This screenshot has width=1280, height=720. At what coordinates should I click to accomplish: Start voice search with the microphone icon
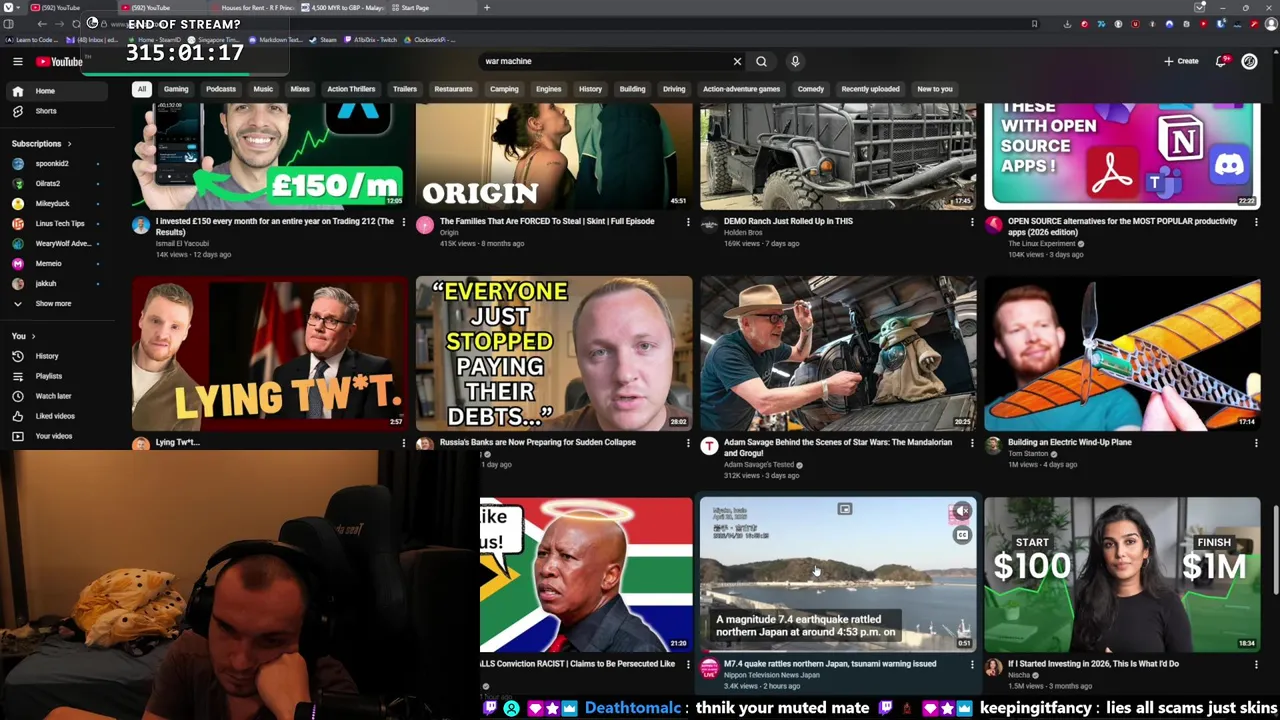(795, 61)
